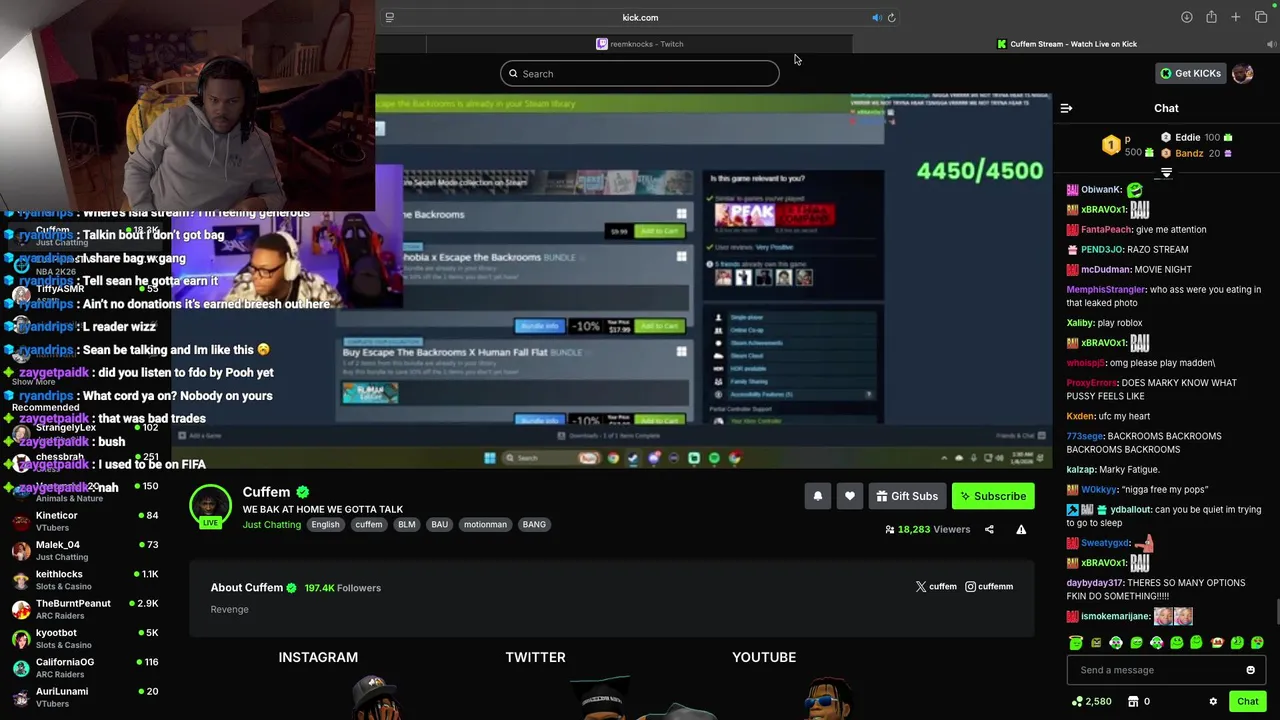This screenshot has width=1280, height=720.
Task: Select the cuffem tag
Action: tap(368, 525)
